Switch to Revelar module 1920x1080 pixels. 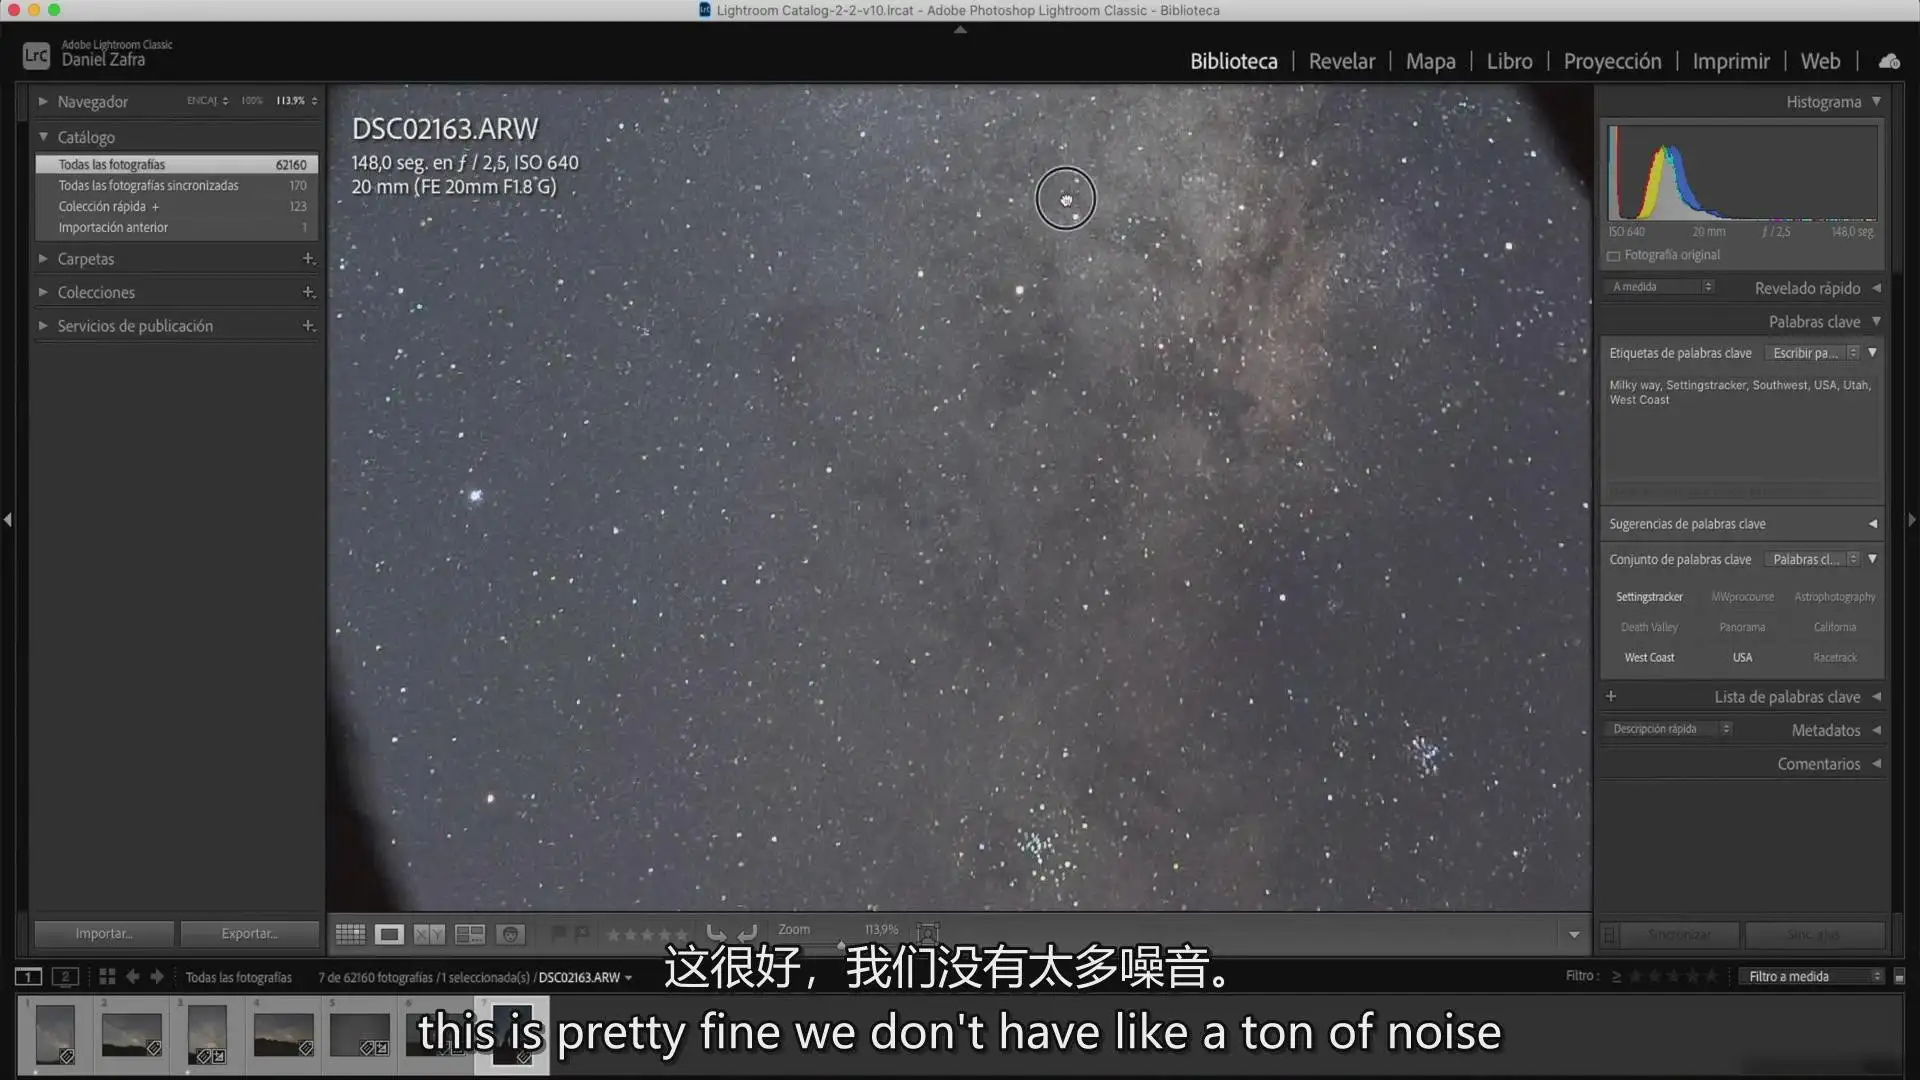coord(1341,61)
